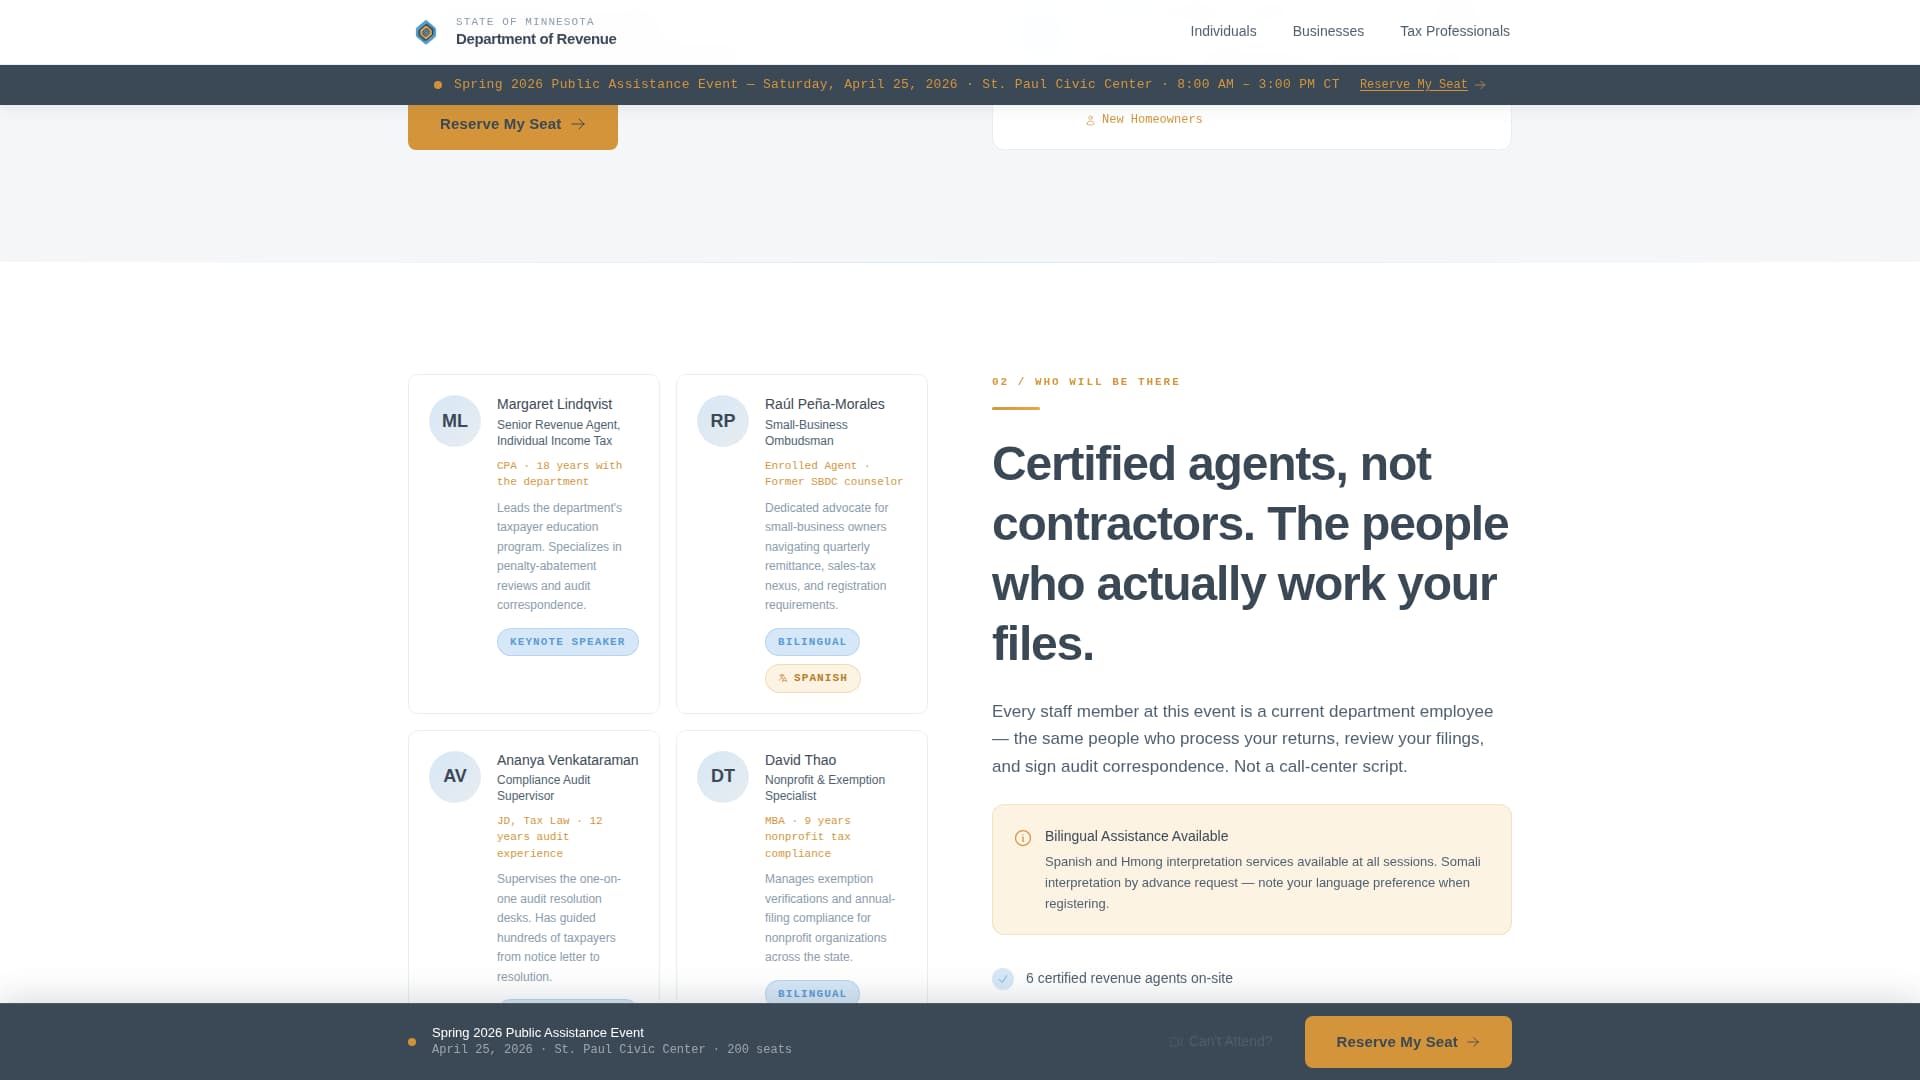The width and height of the screenshot is (1920, 1080).
Task: Click the person icon next to New Homeowners
Action: point(1090,120)
